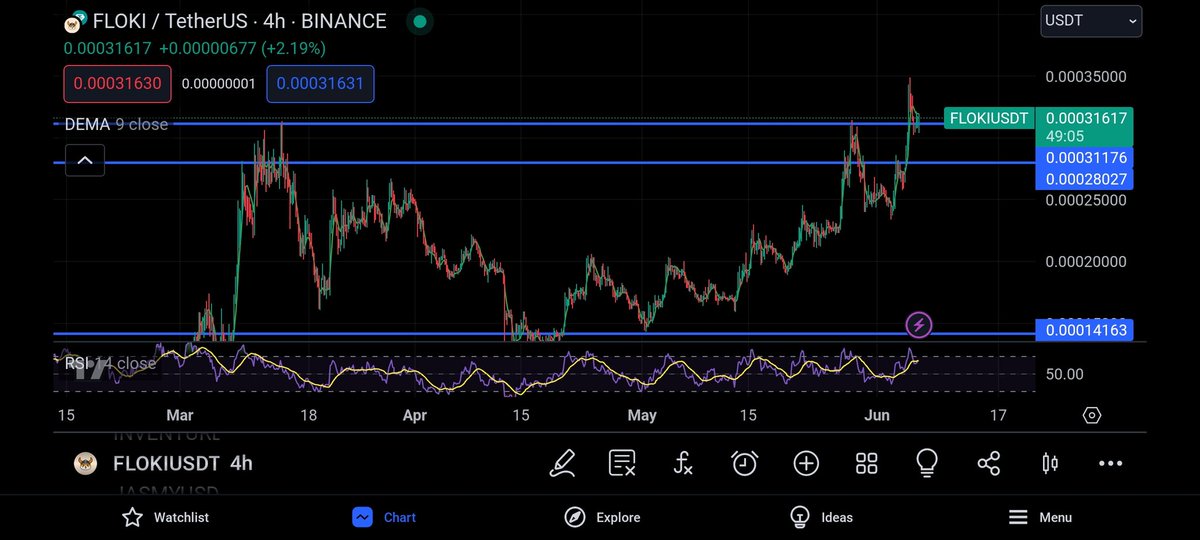1200x540 pixels.
Task: Change the 4h interval in toolbar
Action: [x=241, y=464]
